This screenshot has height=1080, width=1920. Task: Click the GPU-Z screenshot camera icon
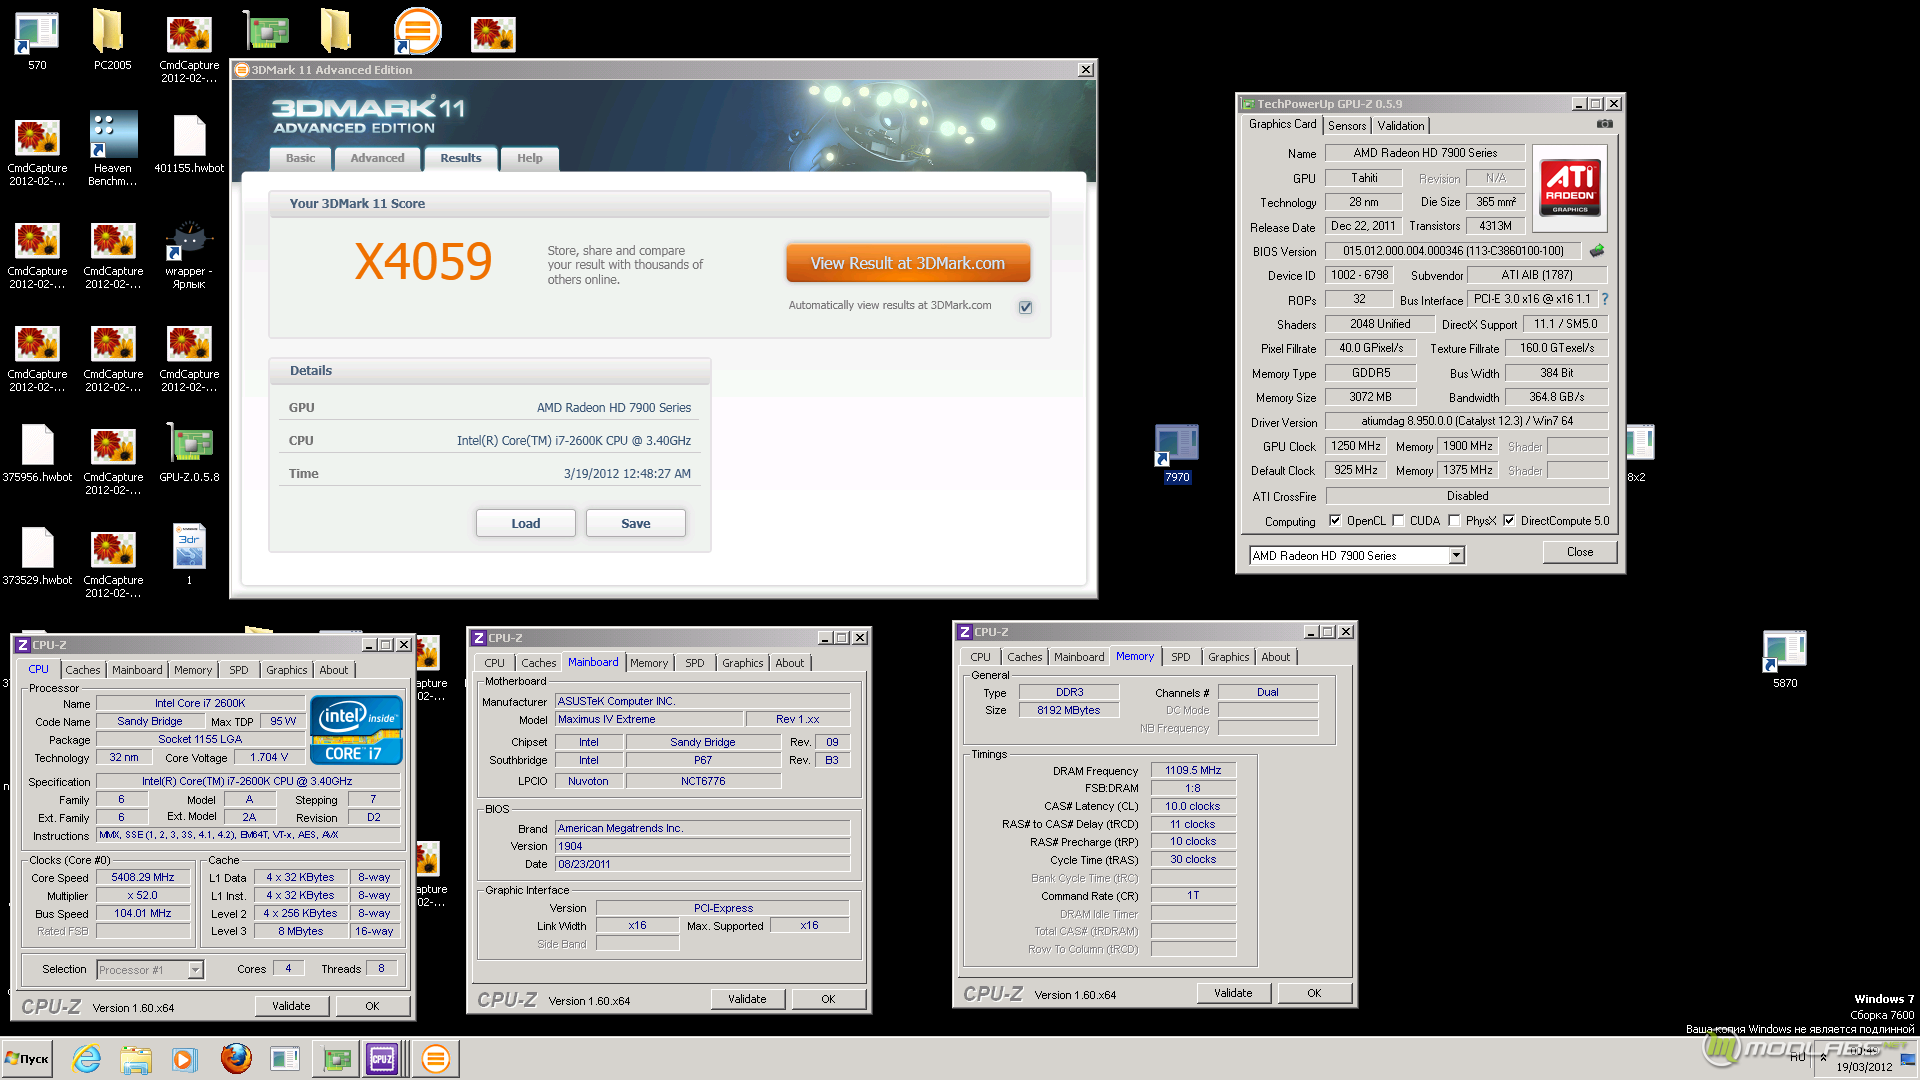pyautogui.click(x=1604, y=124)
